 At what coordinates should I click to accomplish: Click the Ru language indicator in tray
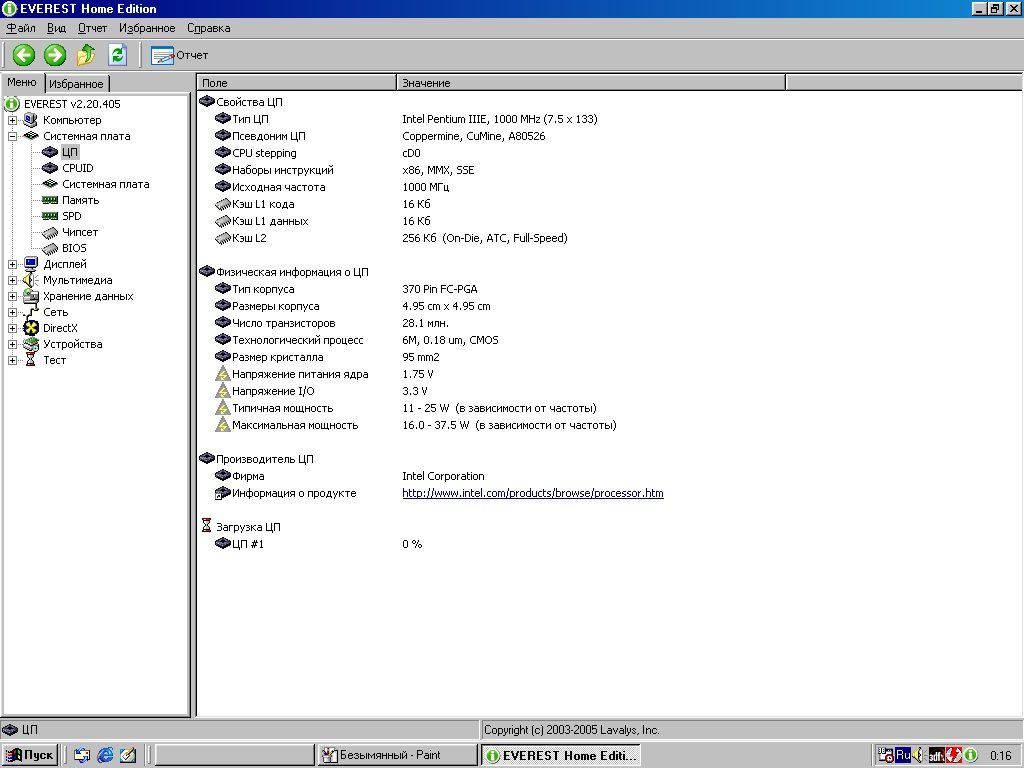[x=903, y=756]
